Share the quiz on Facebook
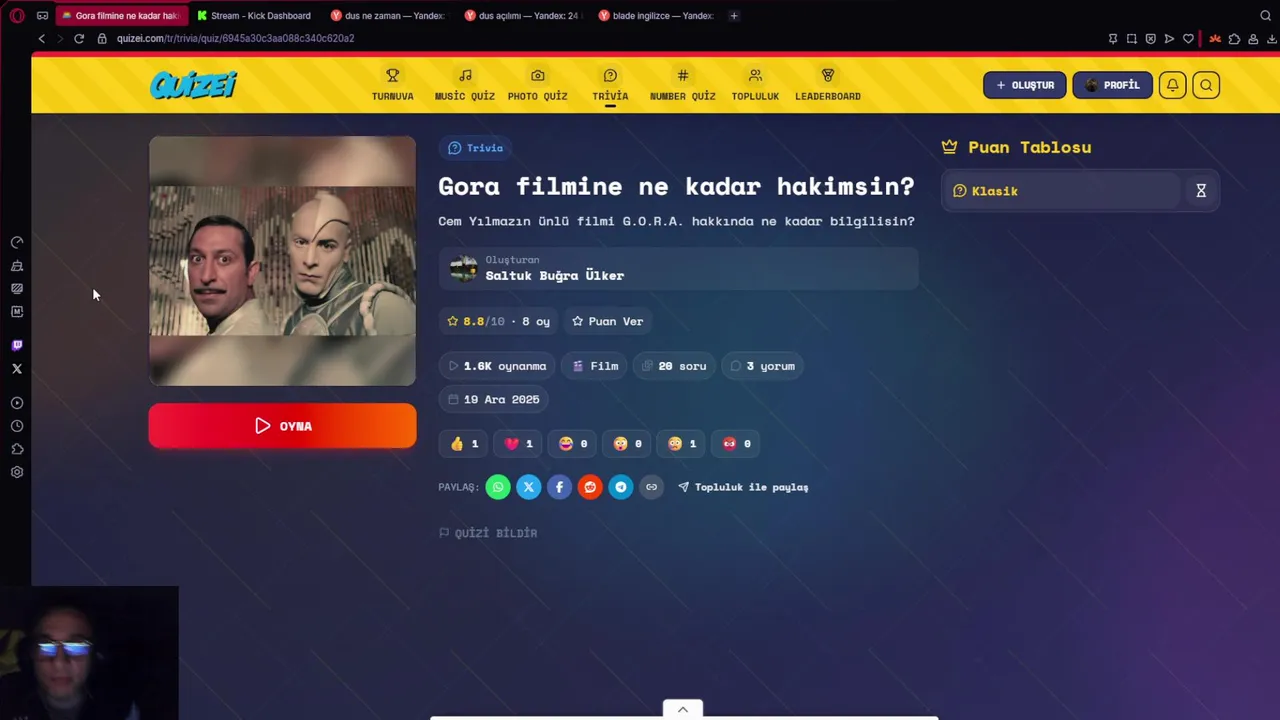The image size is (1280, 720). click(559, 487)
